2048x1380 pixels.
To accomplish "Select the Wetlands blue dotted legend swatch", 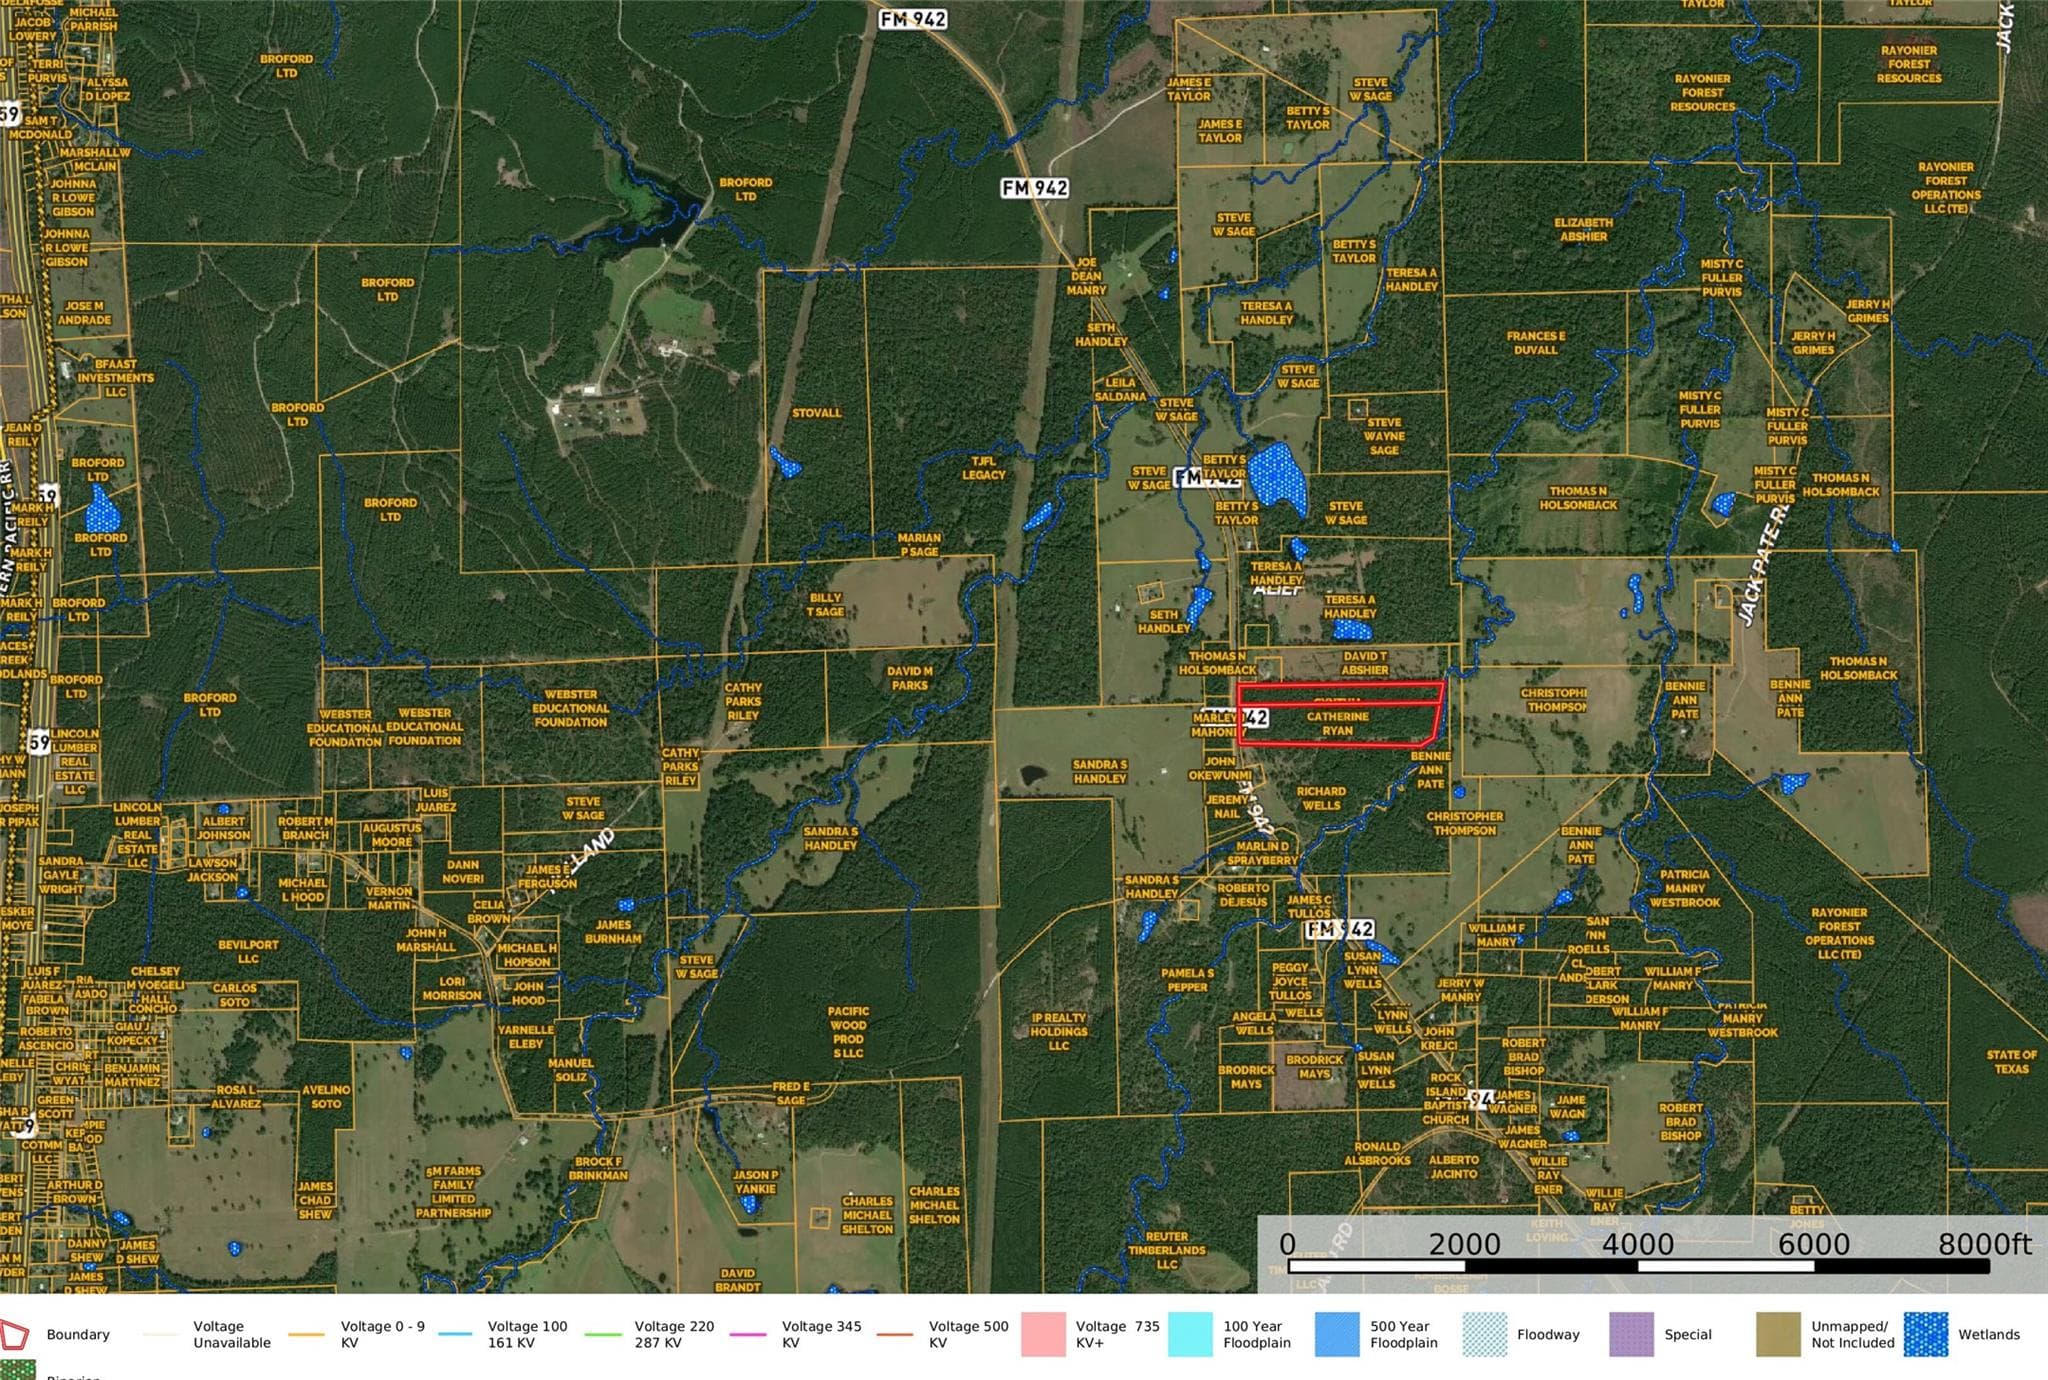I will point(1925,1334).
